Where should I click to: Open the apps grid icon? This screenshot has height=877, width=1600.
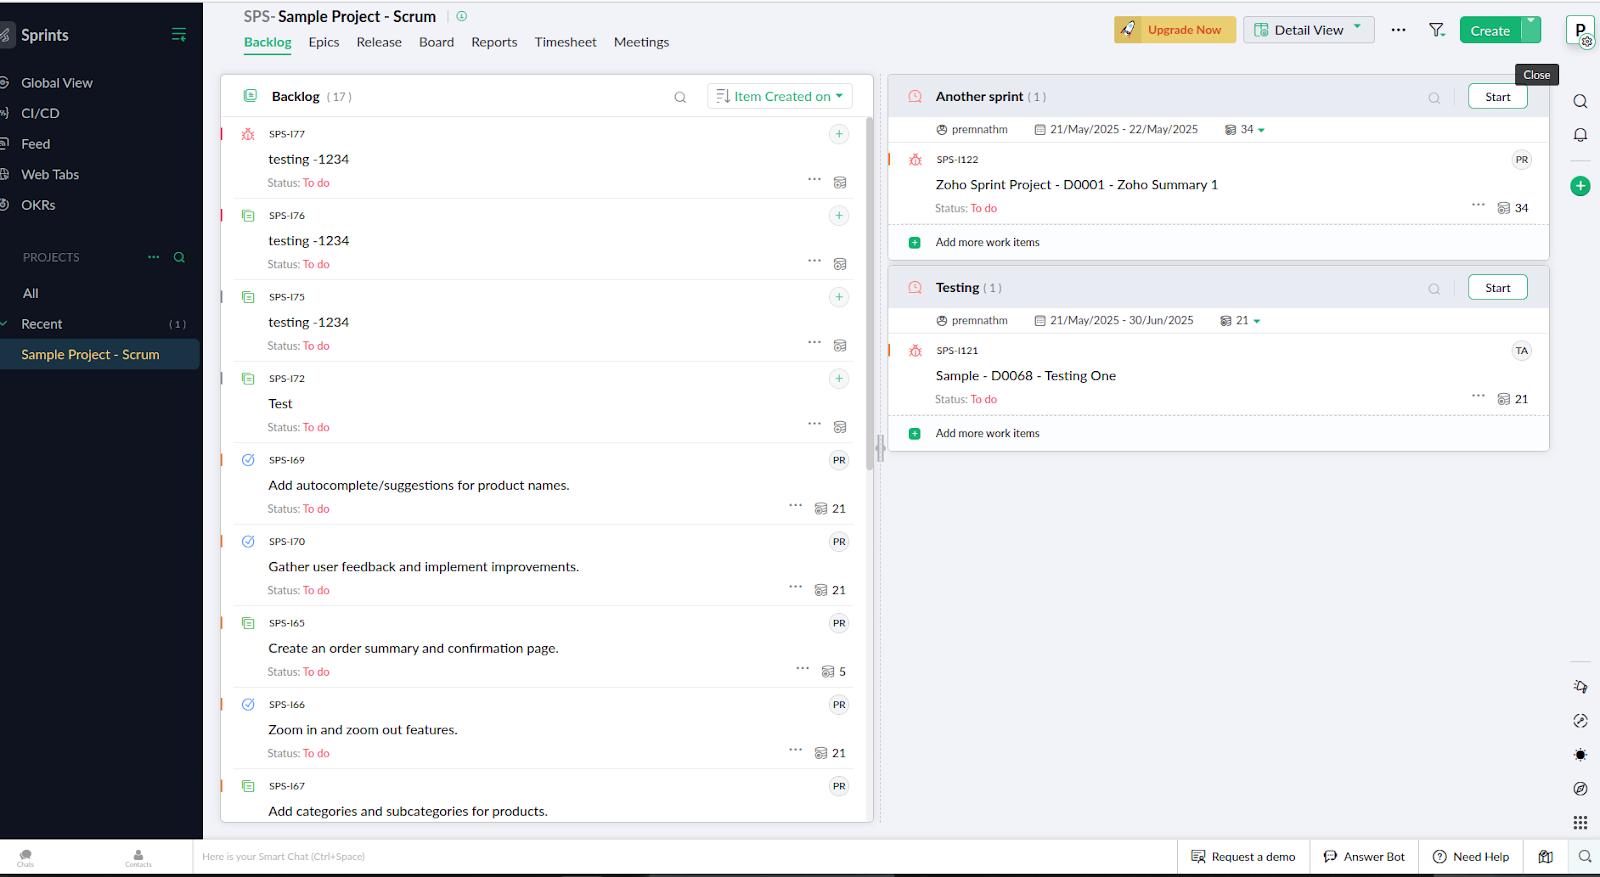click(x=1580, y=822)
